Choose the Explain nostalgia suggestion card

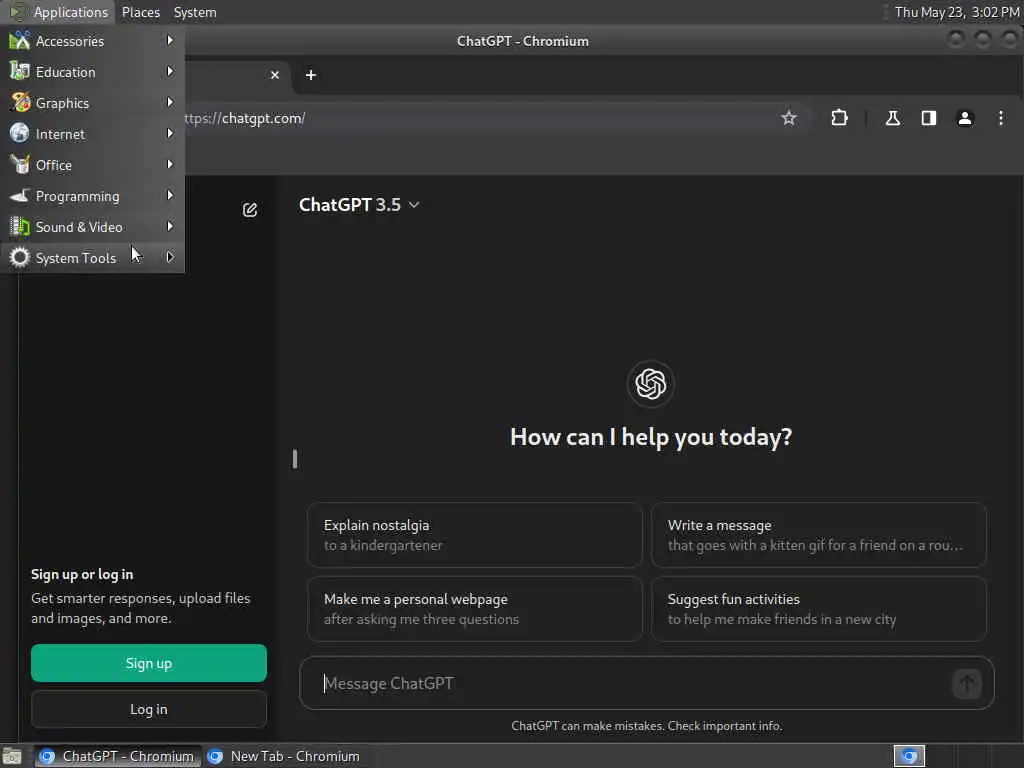click(475, 535)
